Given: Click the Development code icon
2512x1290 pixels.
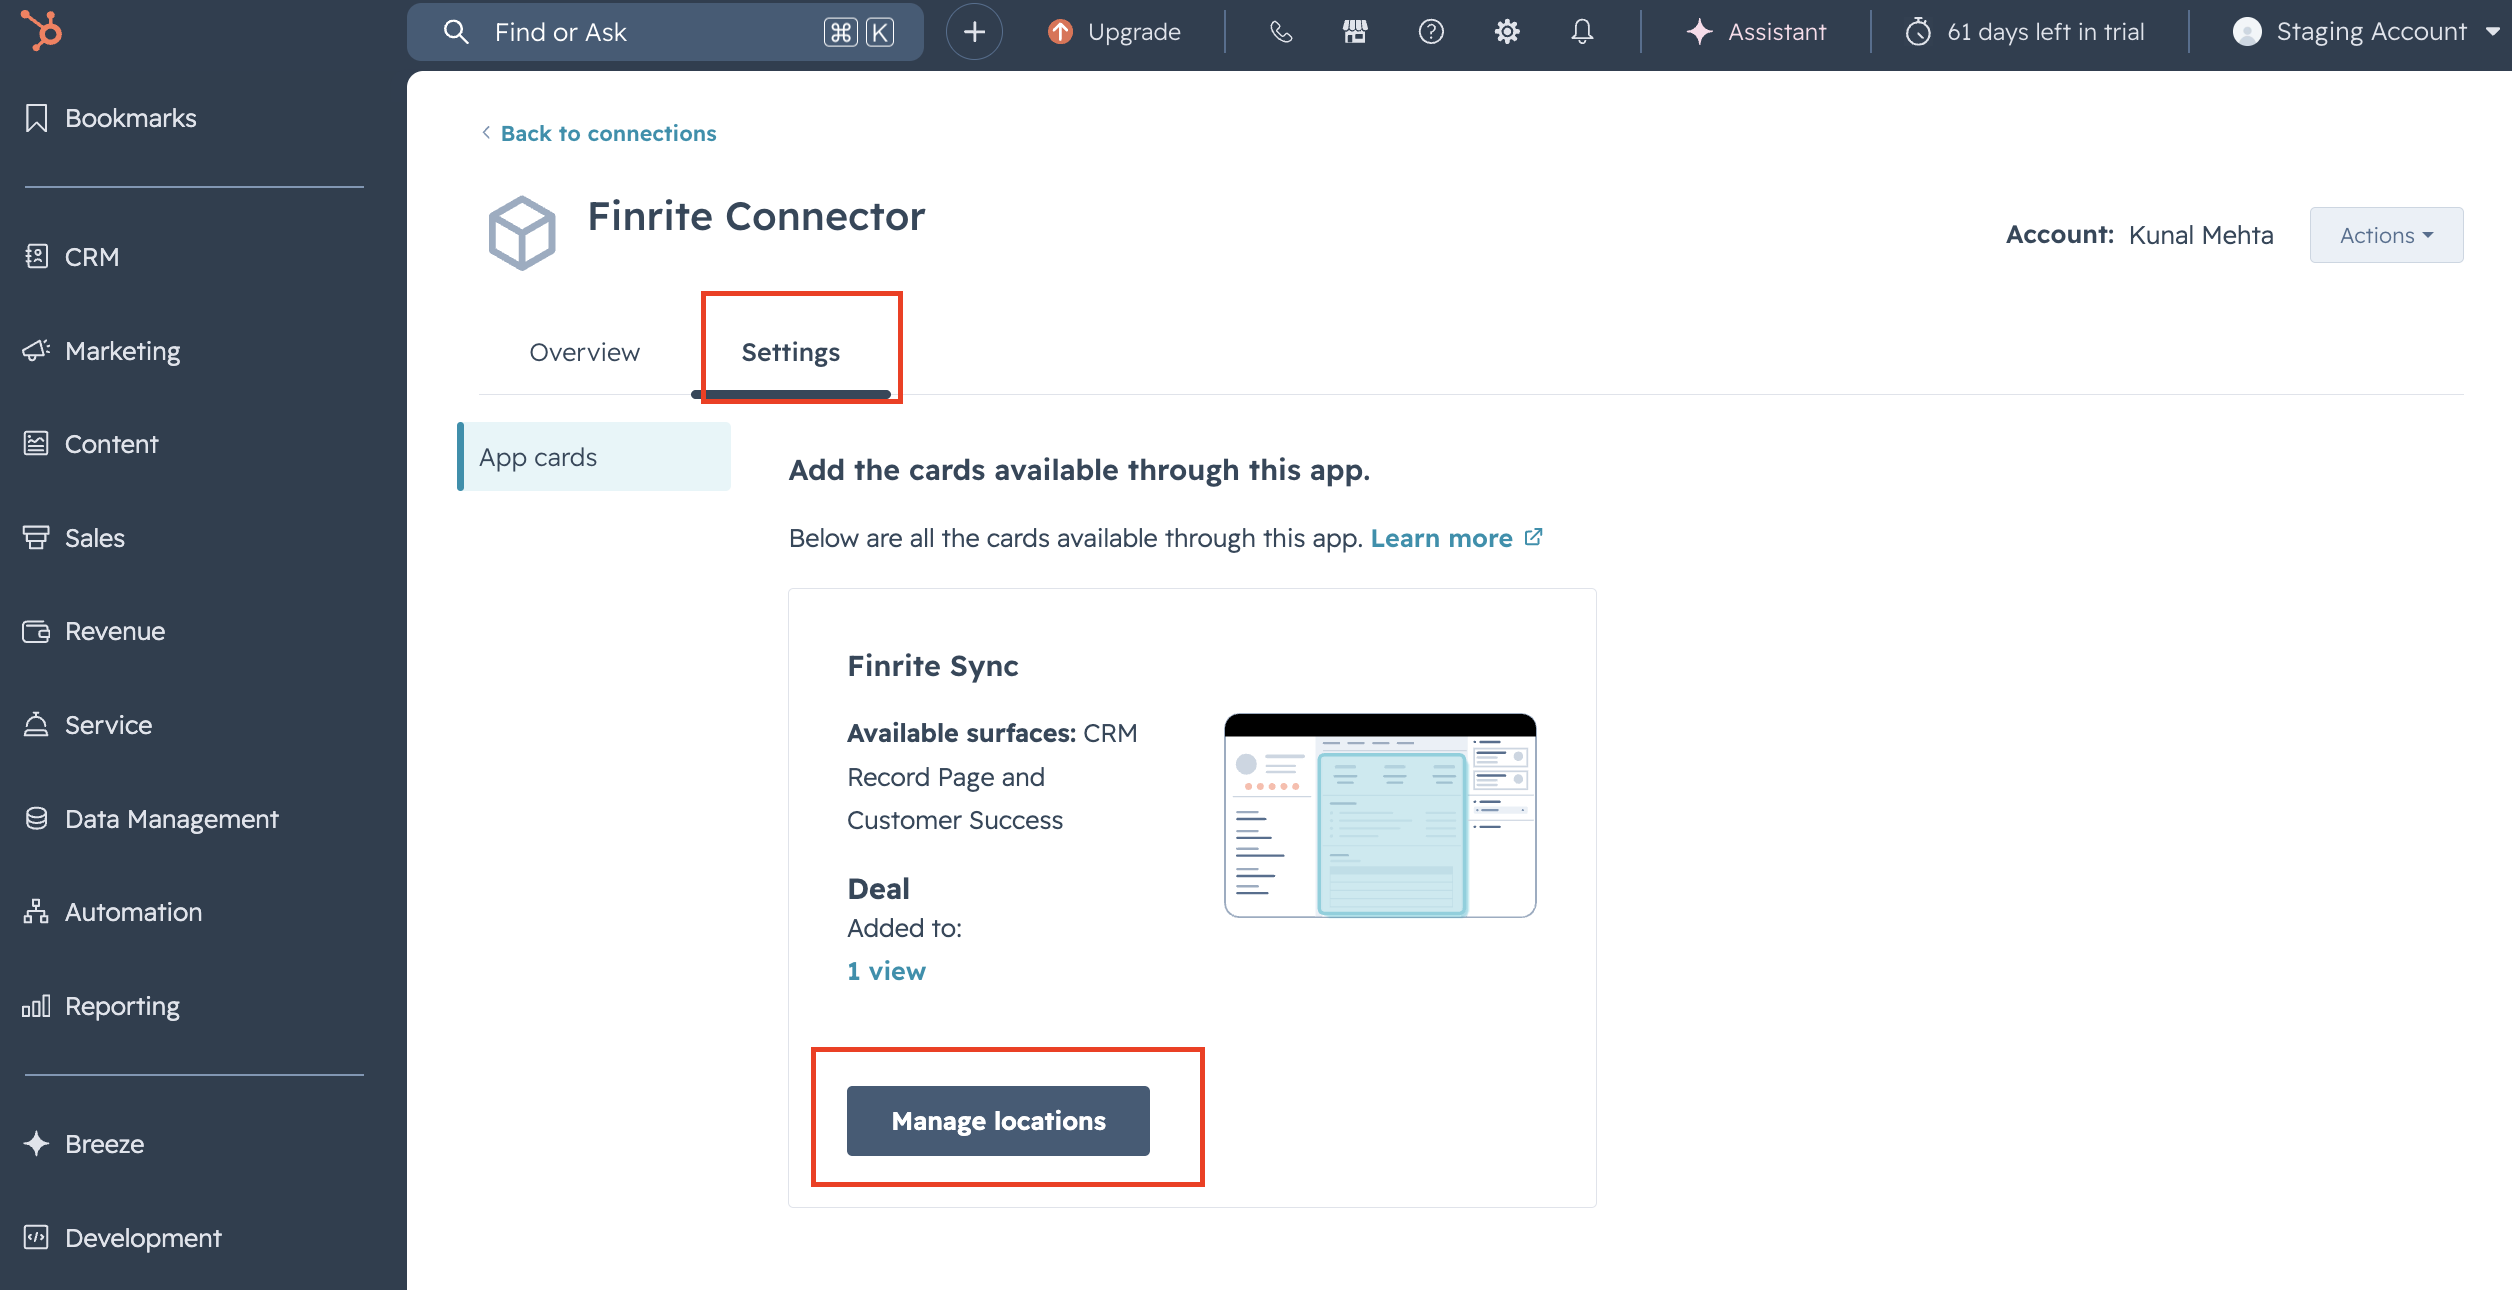Looking at the screenshot, I should click(x=36, y=1238).
